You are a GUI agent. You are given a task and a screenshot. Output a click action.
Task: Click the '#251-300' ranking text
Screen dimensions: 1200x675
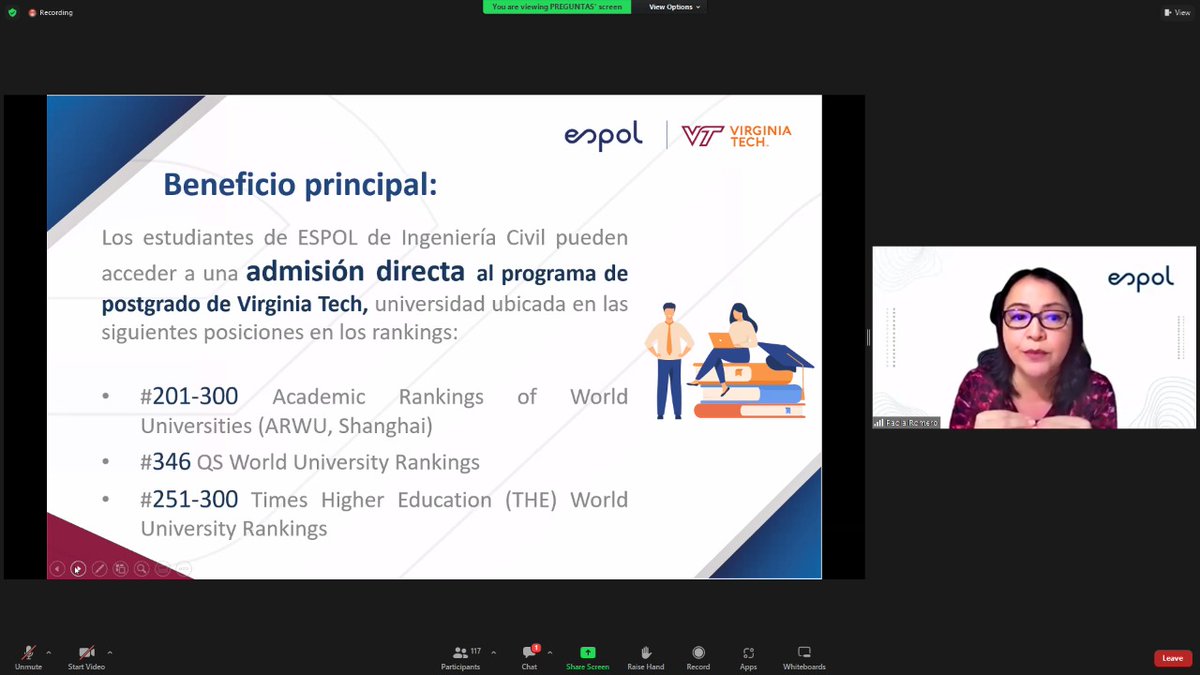point(189,499)
